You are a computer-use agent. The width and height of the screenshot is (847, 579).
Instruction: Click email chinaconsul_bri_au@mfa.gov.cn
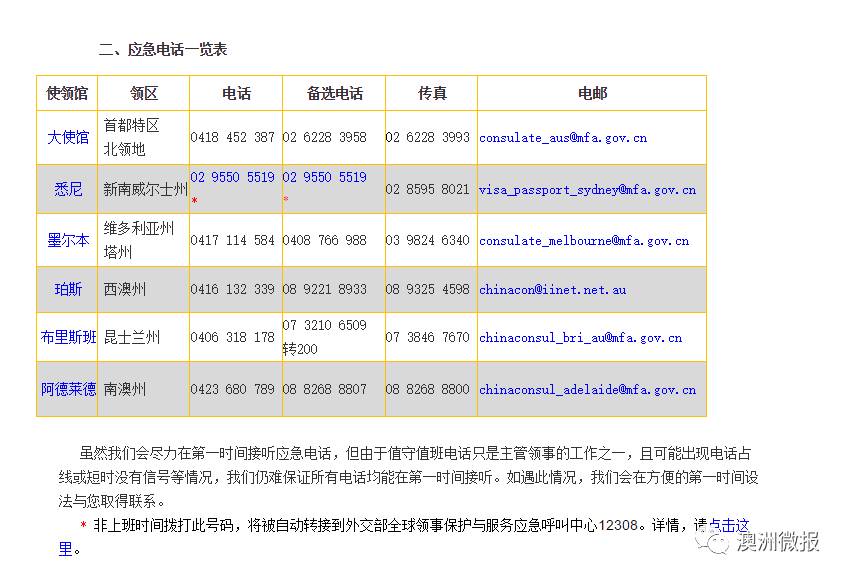click(580, 338)
